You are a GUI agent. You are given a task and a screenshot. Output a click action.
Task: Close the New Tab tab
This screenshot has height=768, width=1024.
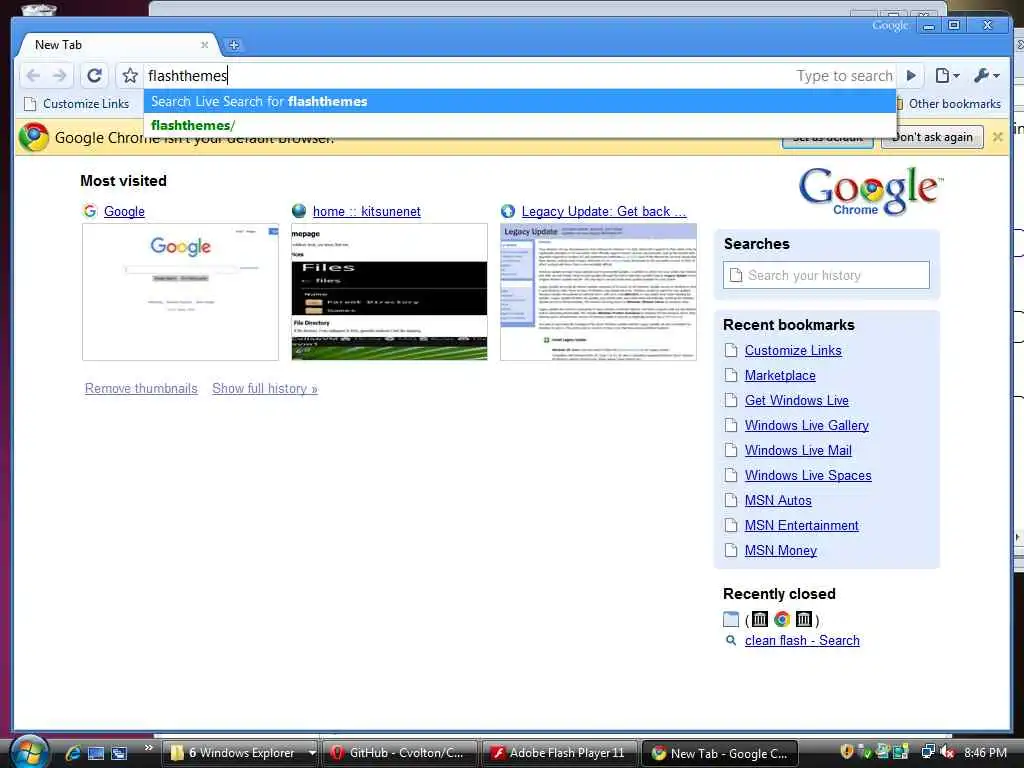(204, 45)
